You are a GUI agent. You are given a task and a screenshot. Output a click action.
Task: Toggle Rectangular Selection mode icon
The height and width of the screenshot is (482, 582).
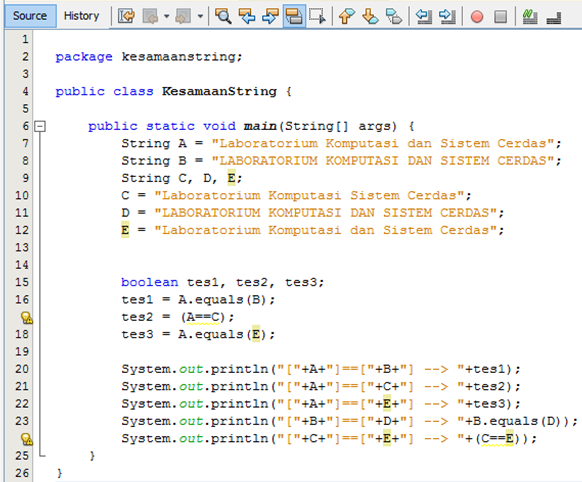point(318,16)
